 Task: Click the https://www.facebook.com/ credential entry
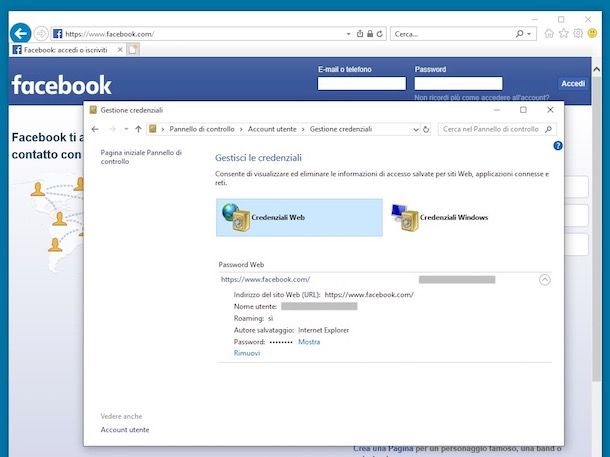click(x=265, y=279)
